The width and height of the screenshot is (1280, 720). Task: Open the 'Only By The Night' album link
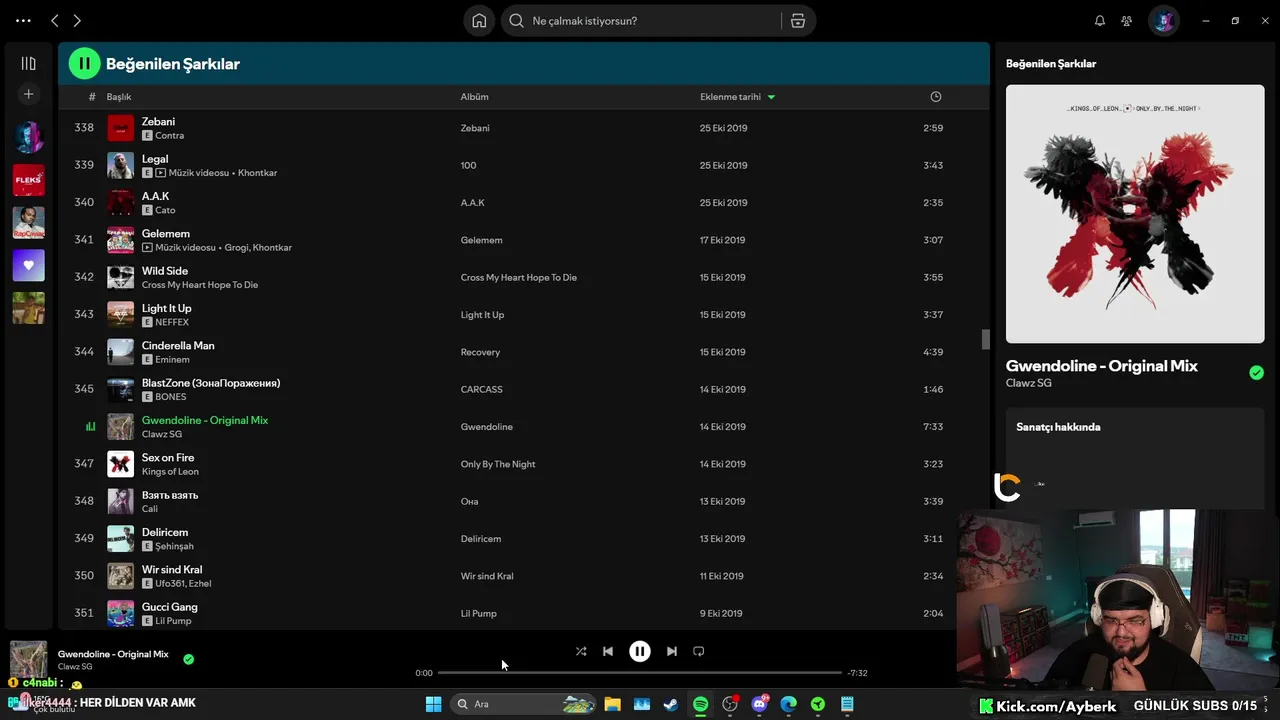point(498,464)
